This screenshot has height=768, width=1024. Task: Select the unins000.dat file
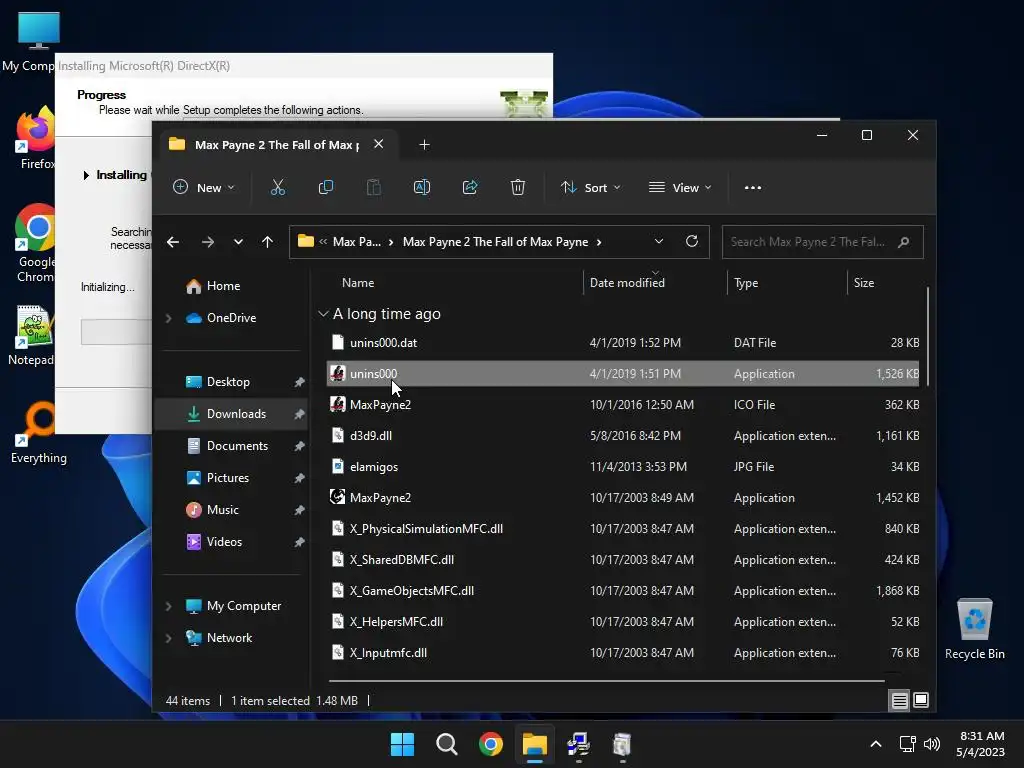pos(623,343)
